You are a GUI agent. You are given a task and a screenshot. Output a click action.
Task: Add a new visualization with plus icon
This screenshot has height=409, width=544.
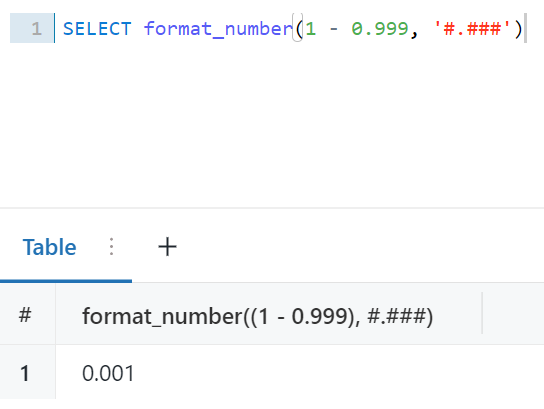(x=167, y=247)
